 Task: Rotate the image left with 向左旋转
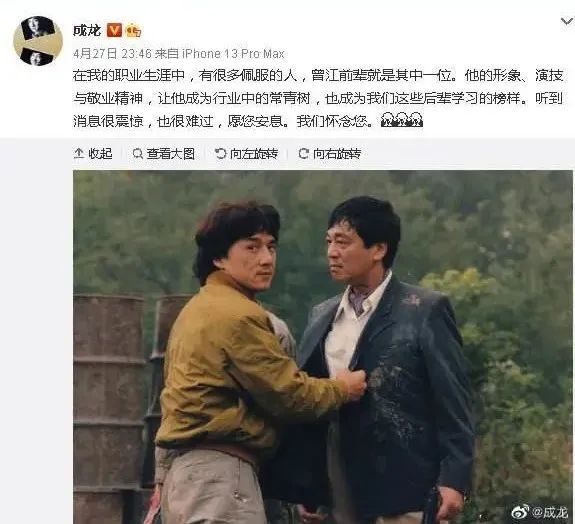pos(246,154)
